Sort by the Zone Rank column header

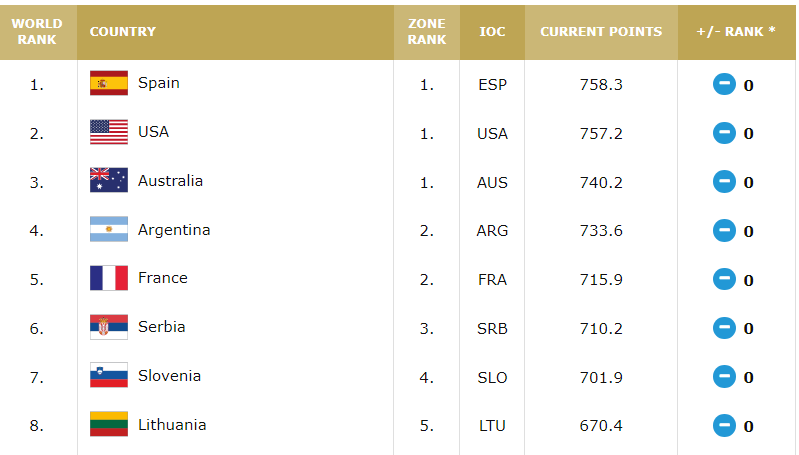(427, 32)
